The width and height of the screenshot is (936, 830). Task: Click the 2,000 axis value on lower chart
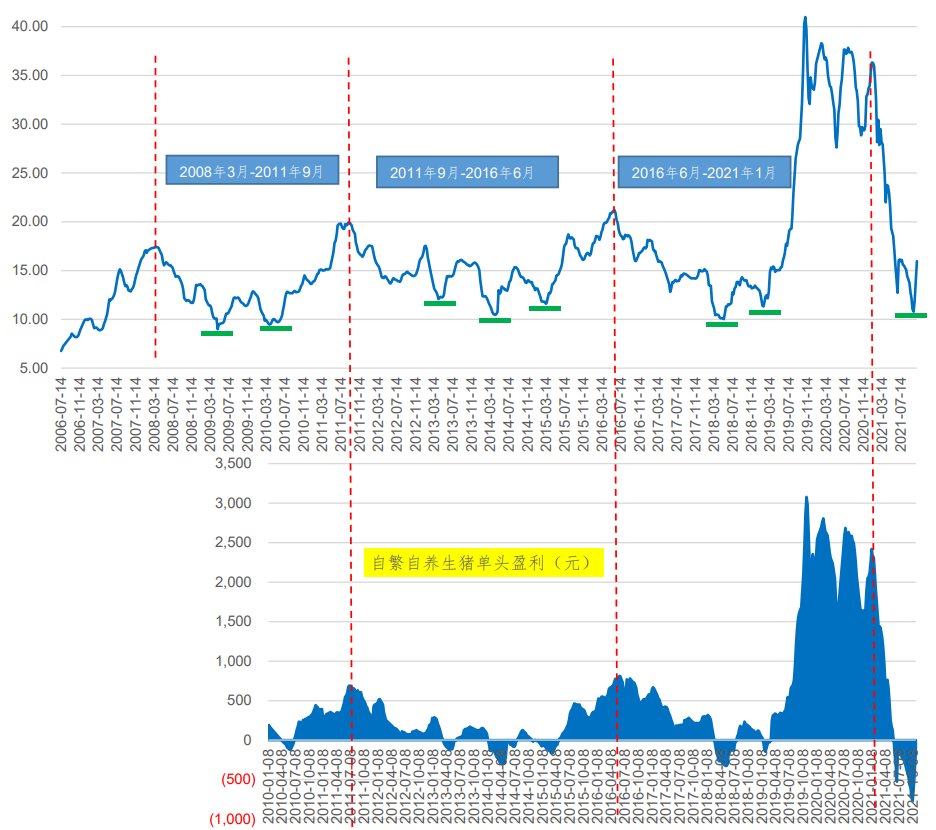point(233,582)
